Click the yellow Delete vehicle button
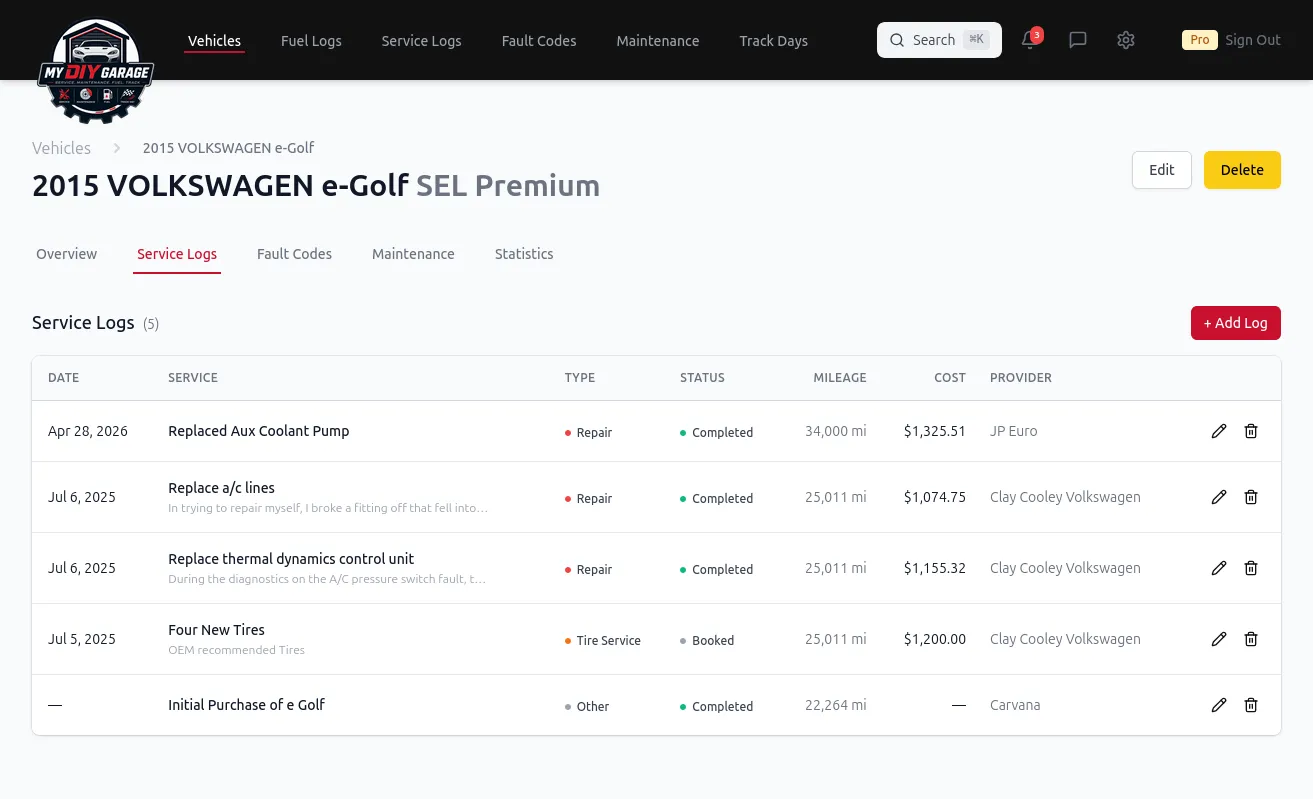The width and height of the screenshot is (1313, 799). pos(1242,170)
